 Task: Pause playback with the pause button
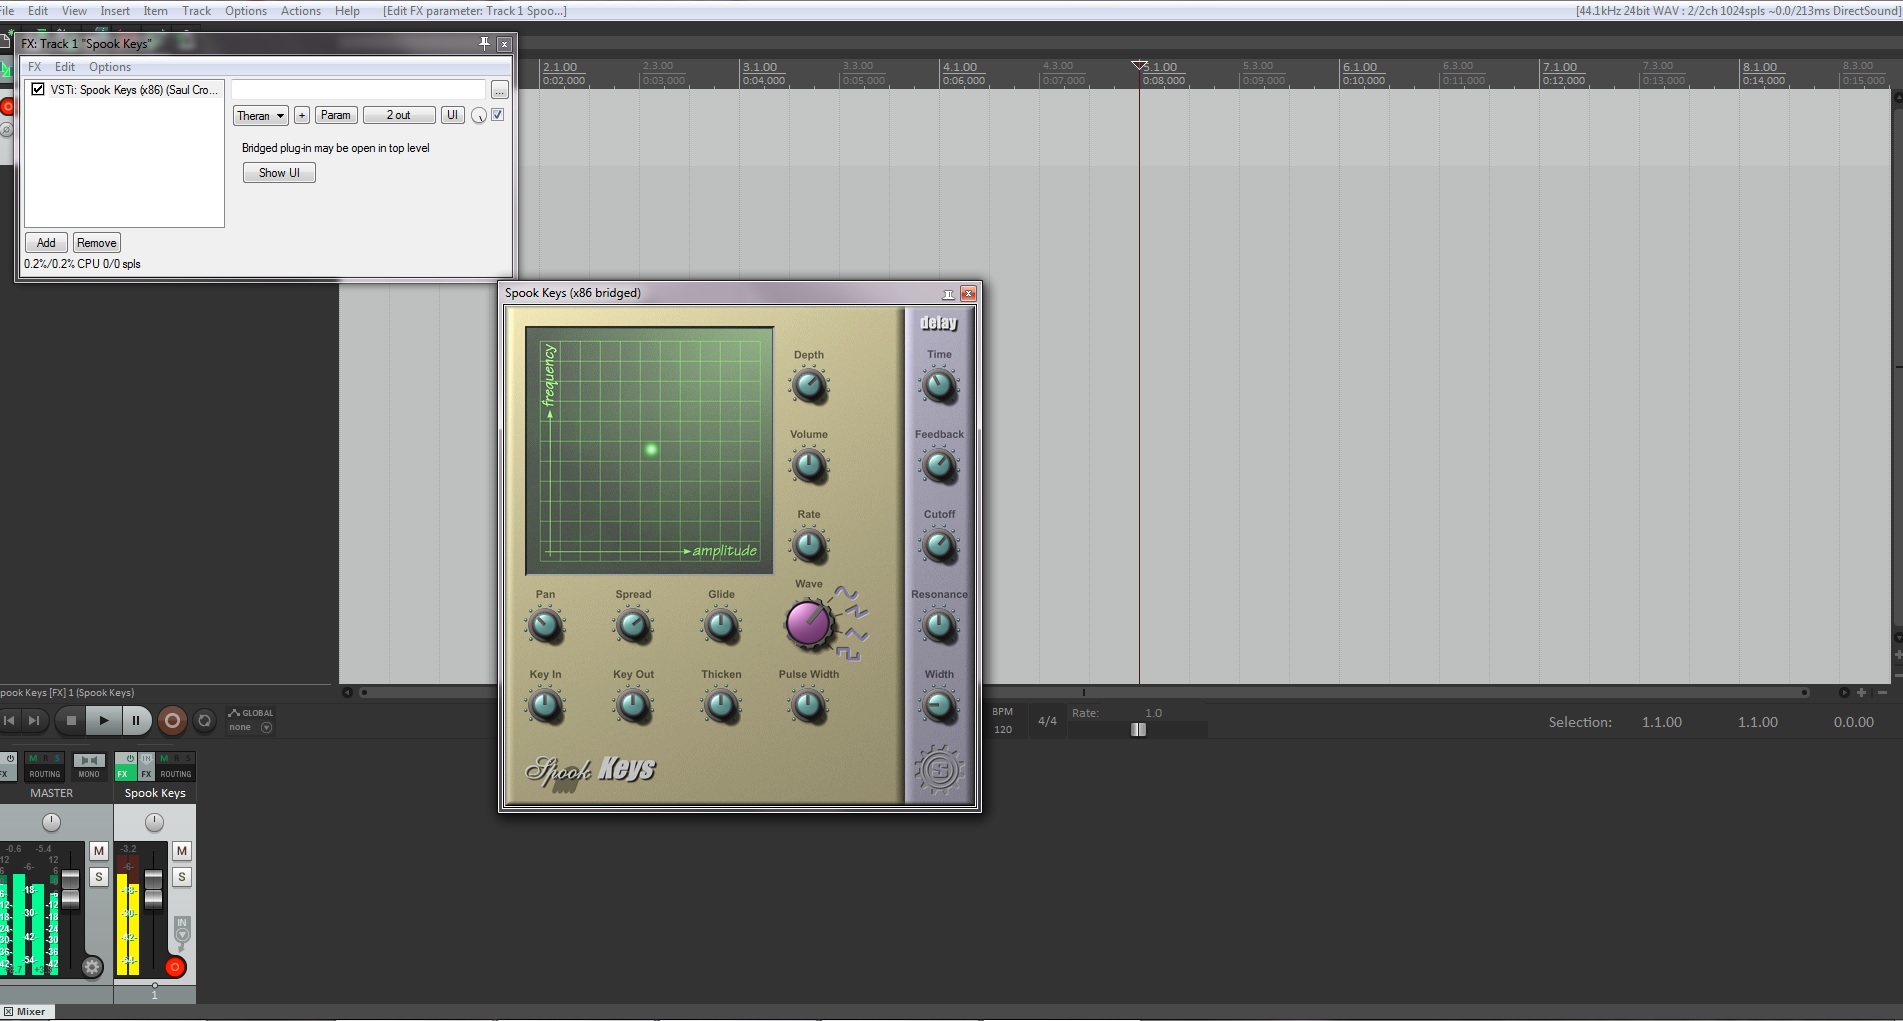[x=136, y=720]
